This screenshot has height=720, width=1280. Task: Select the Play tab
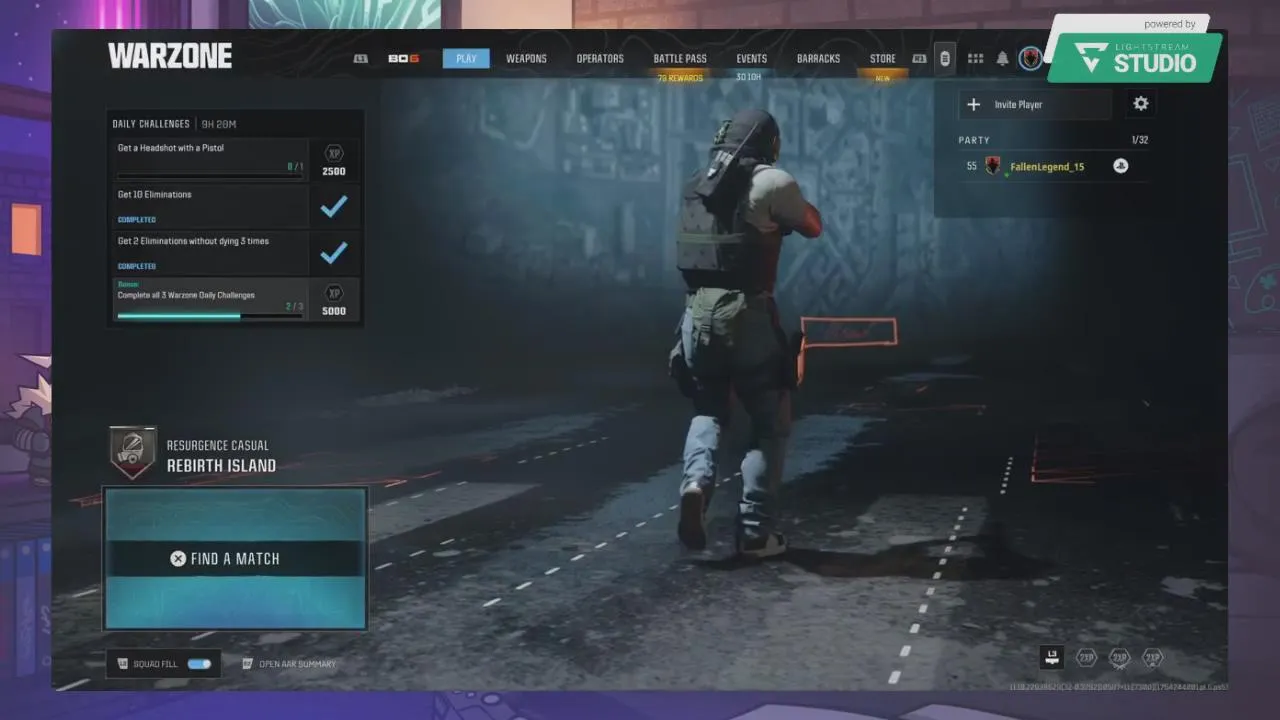(x=466, y=59)
